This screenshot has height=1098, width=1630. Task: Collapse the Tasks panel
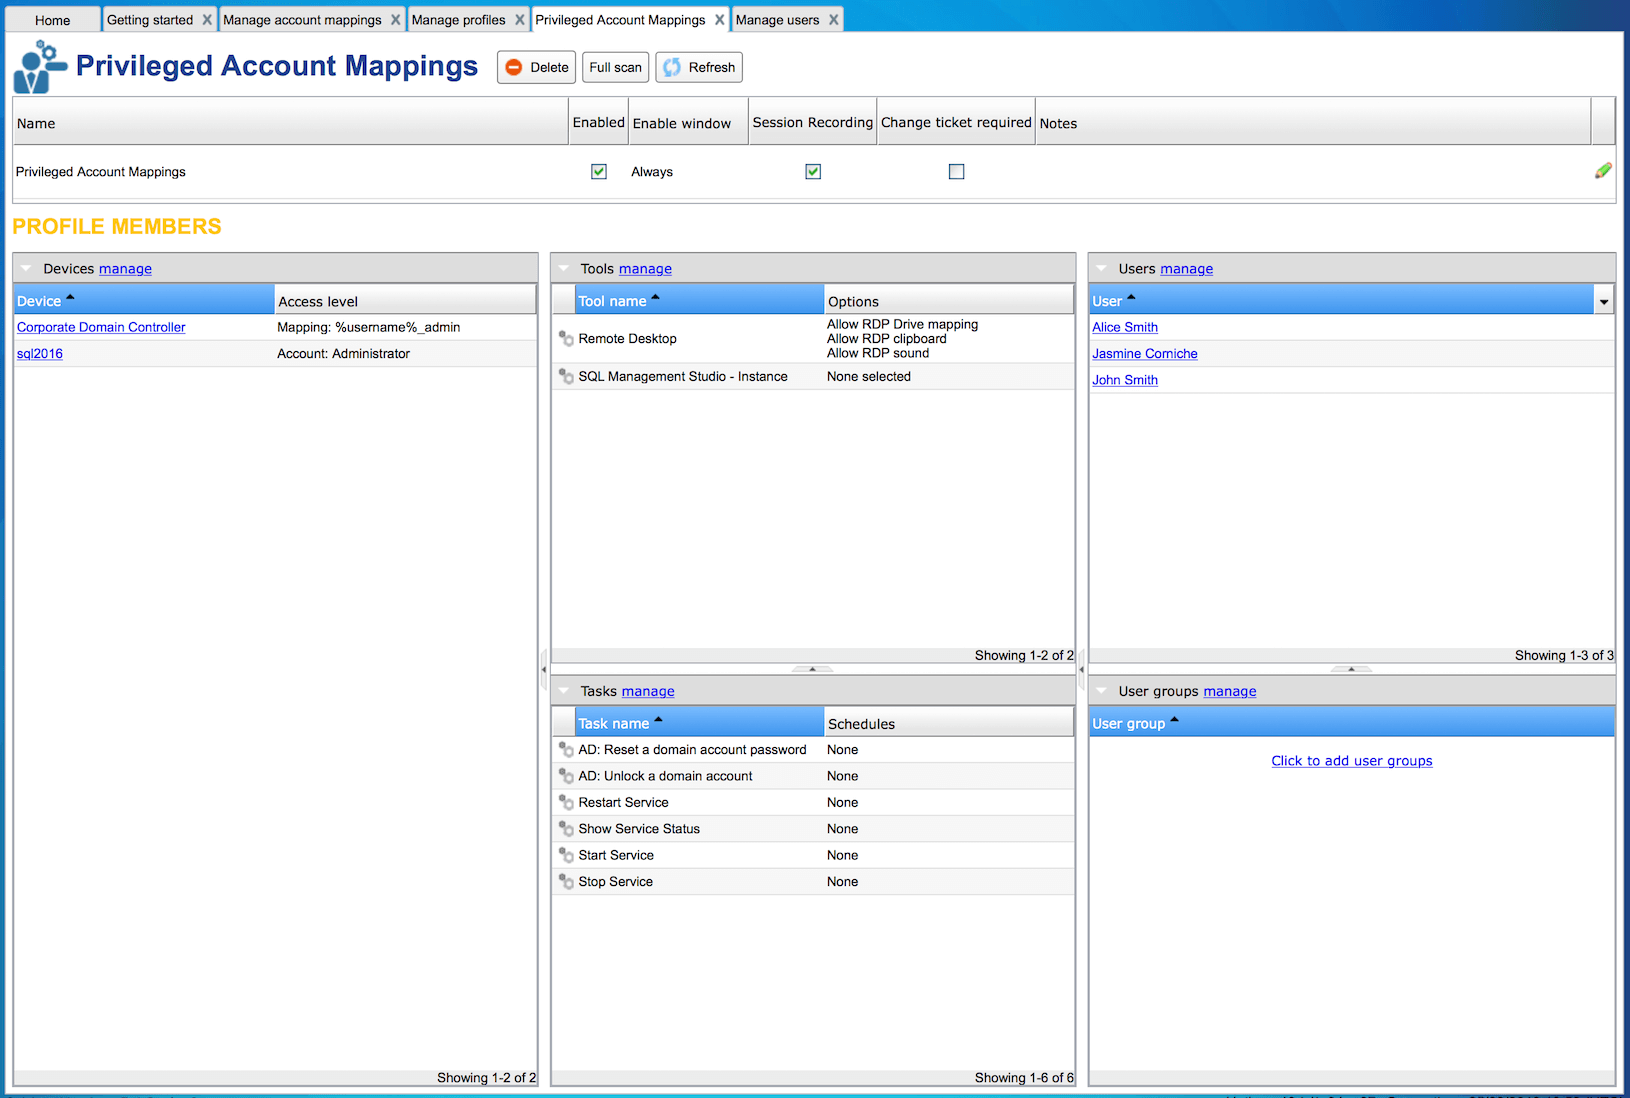point(564,691)
